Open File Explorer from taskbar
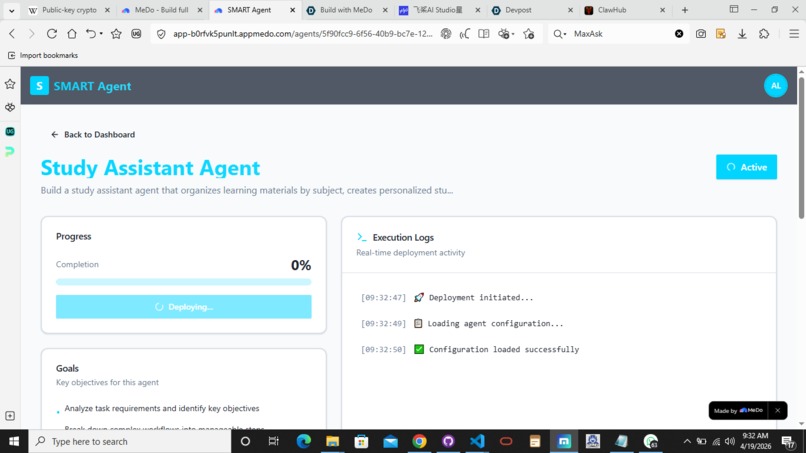Image resolution: width=806 pixels, height=453 pixels. coord(332,441)
